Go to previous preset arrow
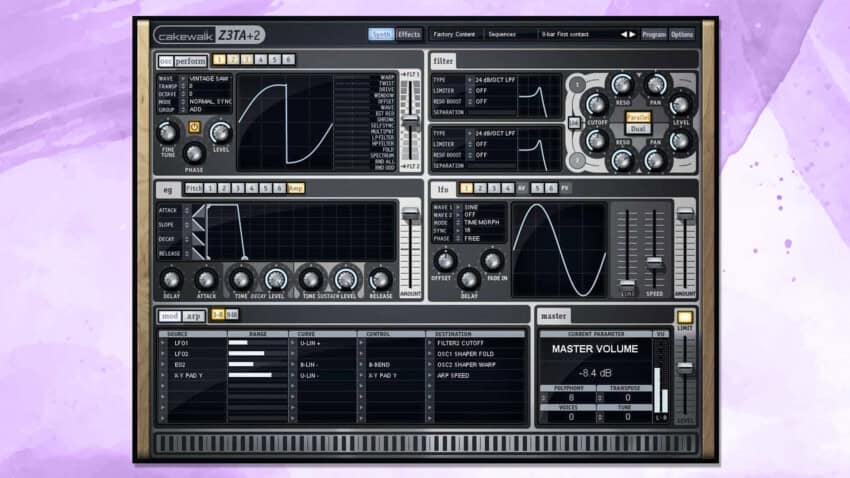This screenshot has width=850, height=478. 623,34
